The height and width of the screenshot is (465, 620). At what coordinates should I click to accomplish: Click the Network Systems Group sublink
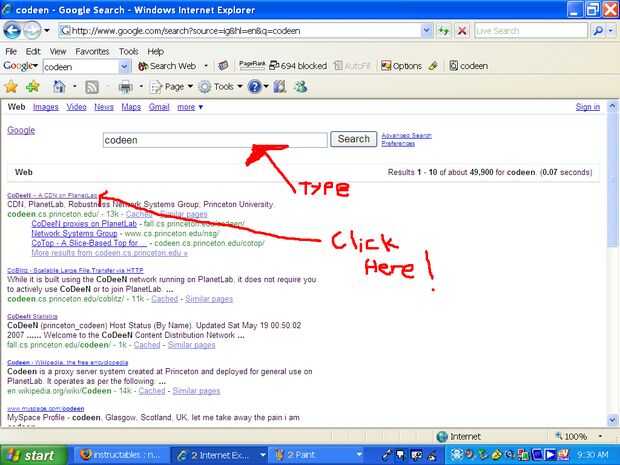[x=74, y=233]
